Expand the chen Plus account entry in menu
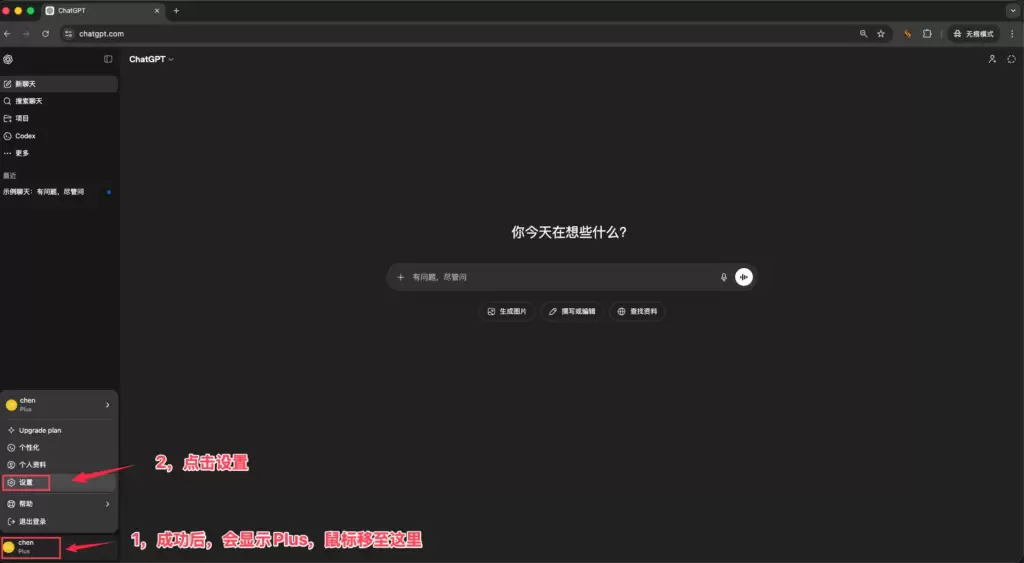Screen dimensions: 1024x563 tap(59, 404)
